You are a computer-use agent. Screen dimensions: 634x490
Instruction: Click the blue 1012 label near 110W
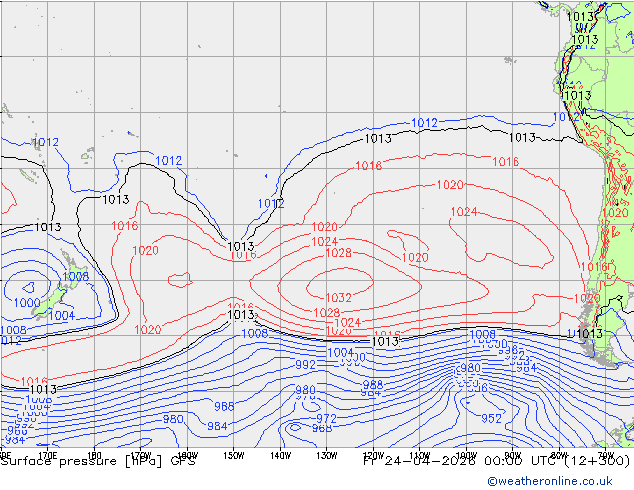[424, 123]
